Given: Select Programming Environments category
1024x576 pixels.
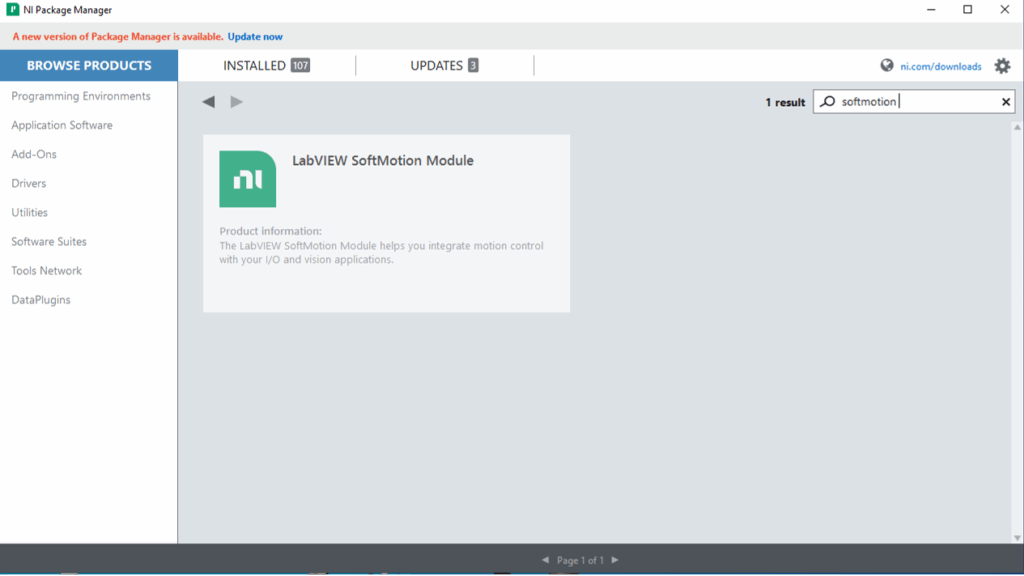Looking at the screenshot, I should (81, 96).
